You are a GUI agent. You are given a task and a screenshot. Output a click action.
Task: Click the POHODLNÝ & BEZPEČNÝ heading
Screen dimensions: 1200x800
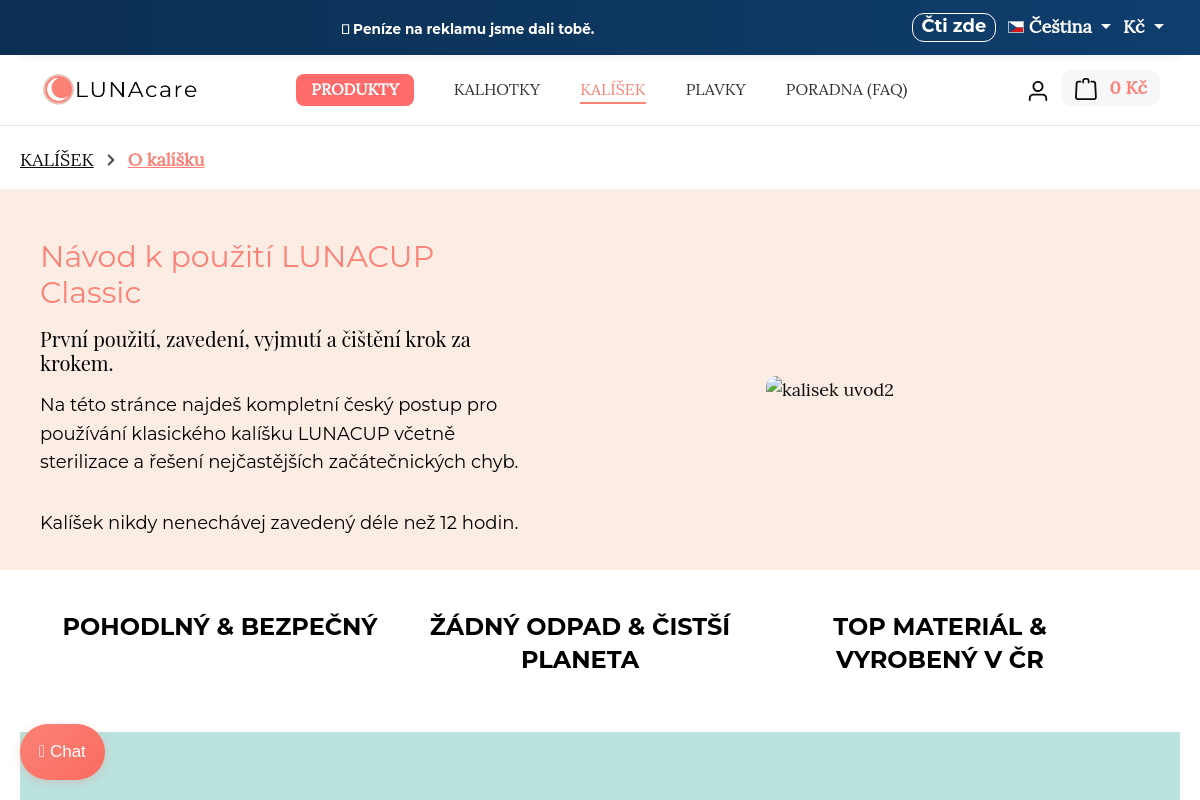coord(220,627)
